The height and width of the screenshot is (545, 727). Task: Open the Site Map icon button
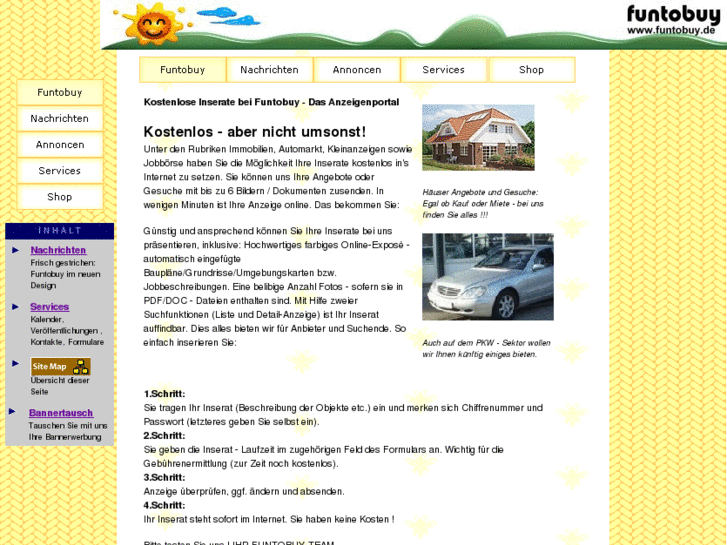pyautogui.click(x=61, y=366)
